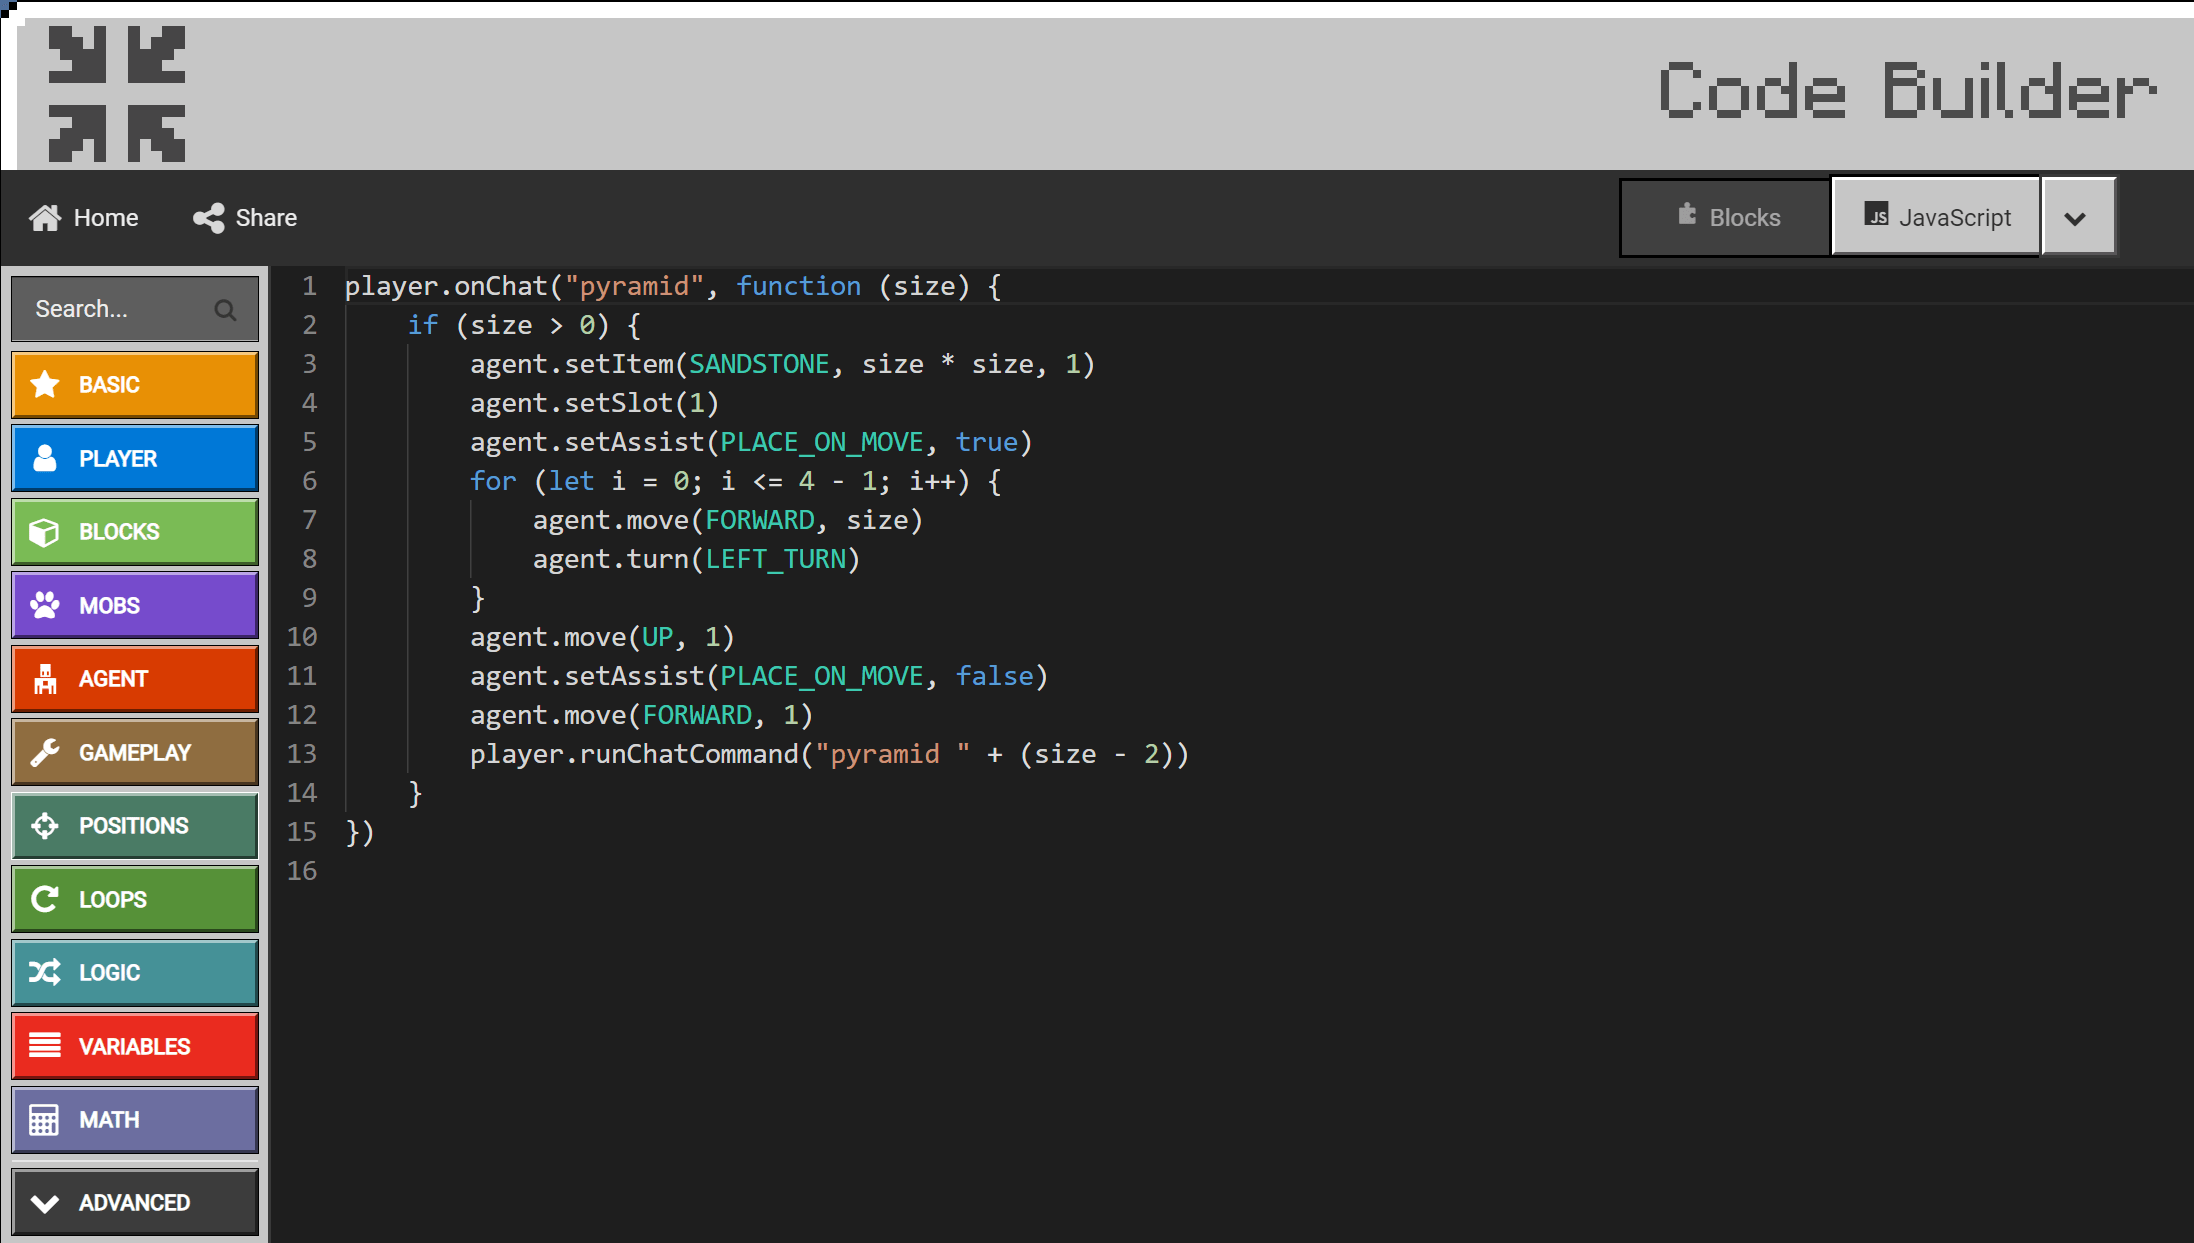Switch editor to Blocks view
The width and height of the screenshot is (2194, 1243).
coord(1727,218)
